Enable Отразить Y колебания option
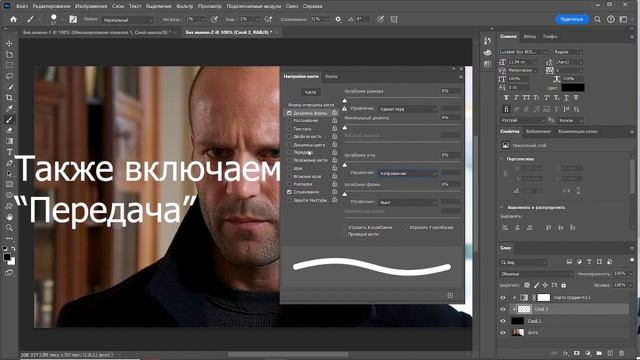 tap(404, 227)
